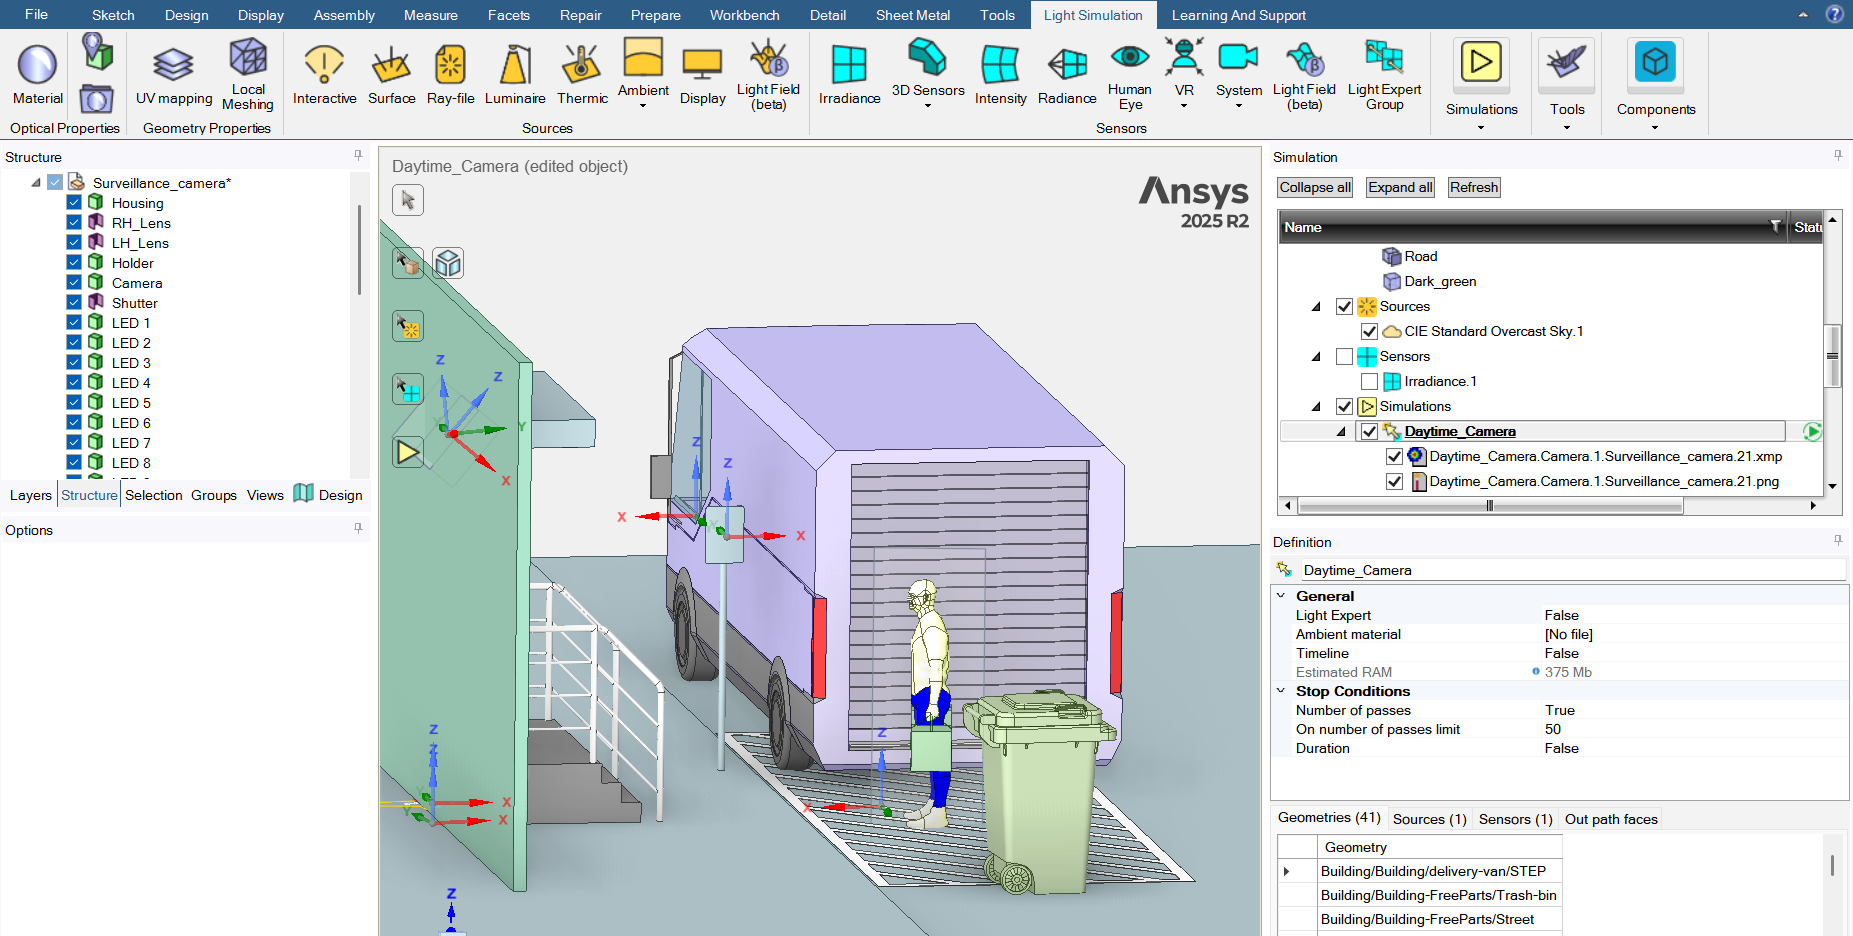Viewport: 1853px width, 936px height.
Task: Collapse the Surveillance_camera tree node
Action: pos(36,182)
